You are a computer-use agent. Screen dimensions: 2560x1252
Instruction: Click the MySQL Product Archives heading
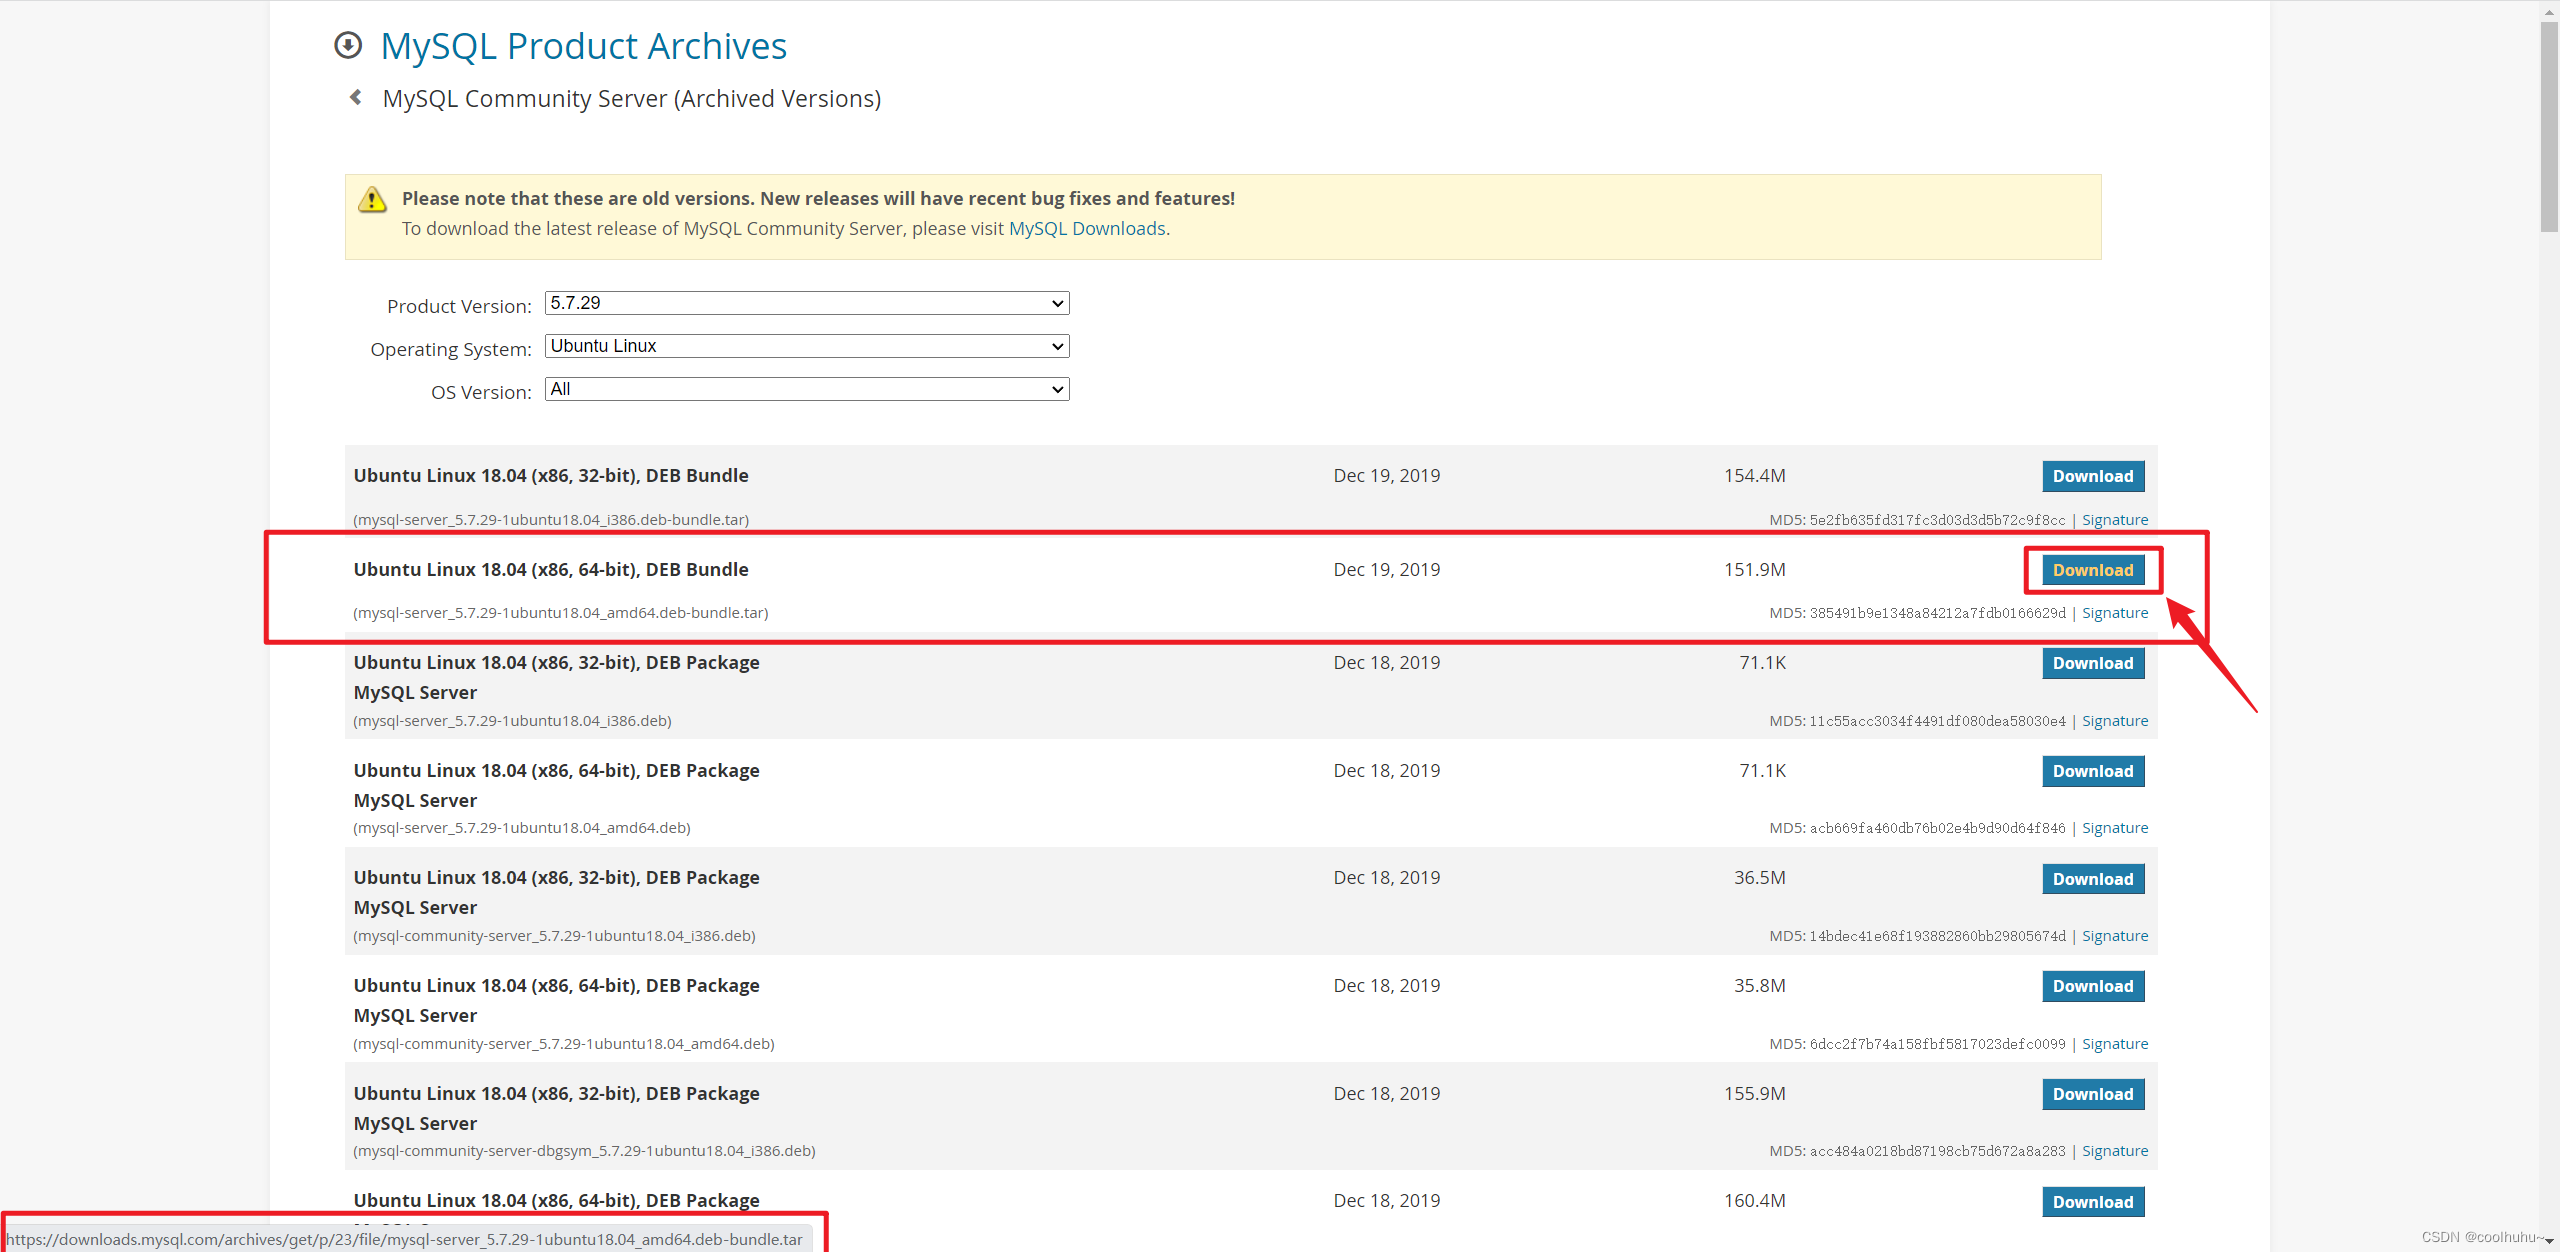(x=583, y=47)
